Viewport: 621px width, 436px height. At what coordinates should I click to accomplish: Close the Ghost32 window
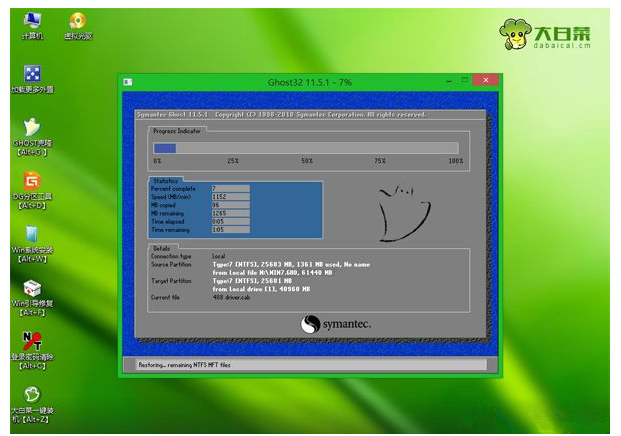[484, 79]
